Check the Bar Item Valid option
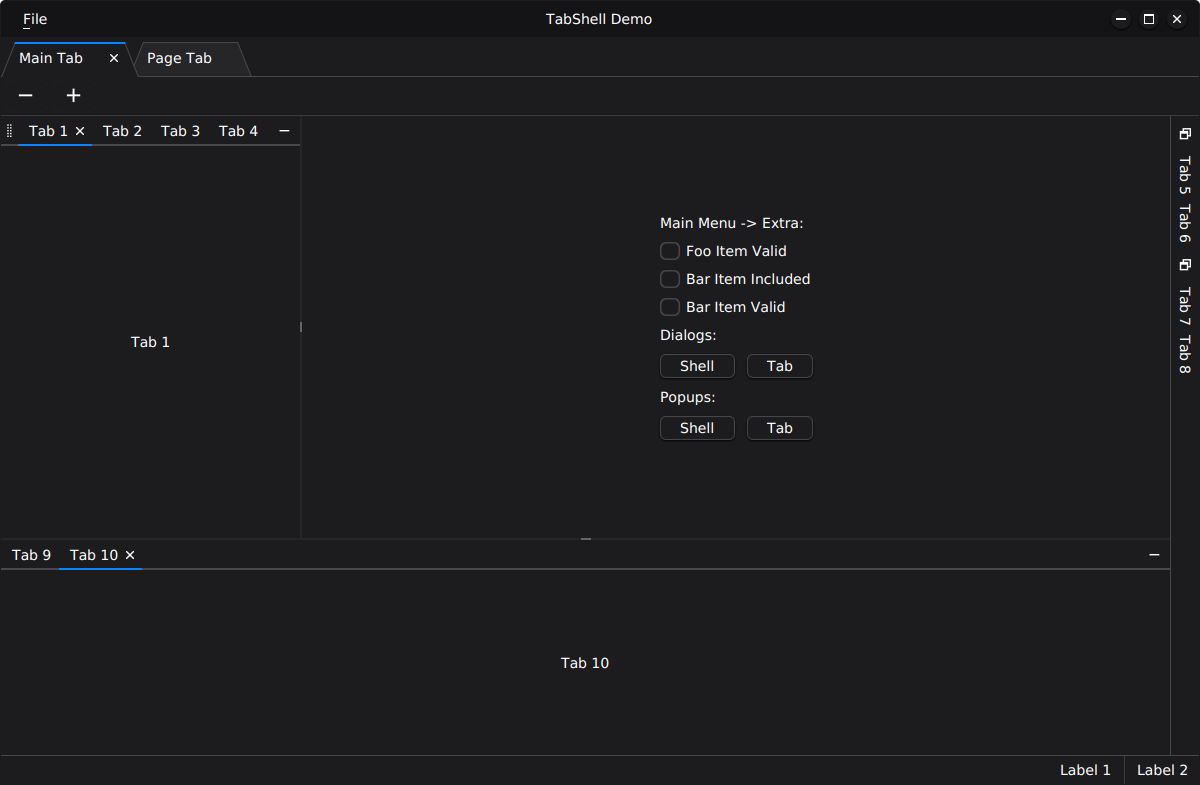 pos(670,307)
